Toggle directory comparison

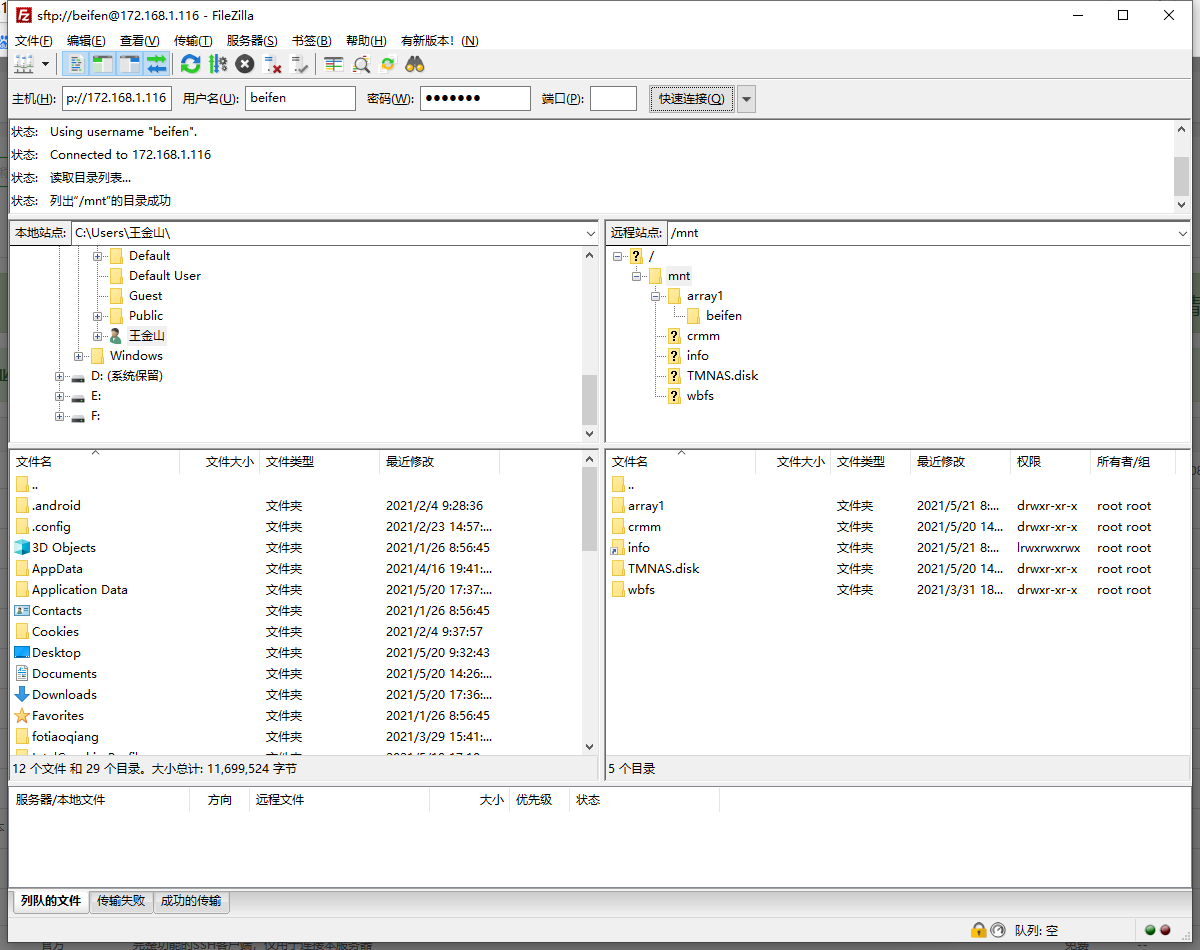361,64
